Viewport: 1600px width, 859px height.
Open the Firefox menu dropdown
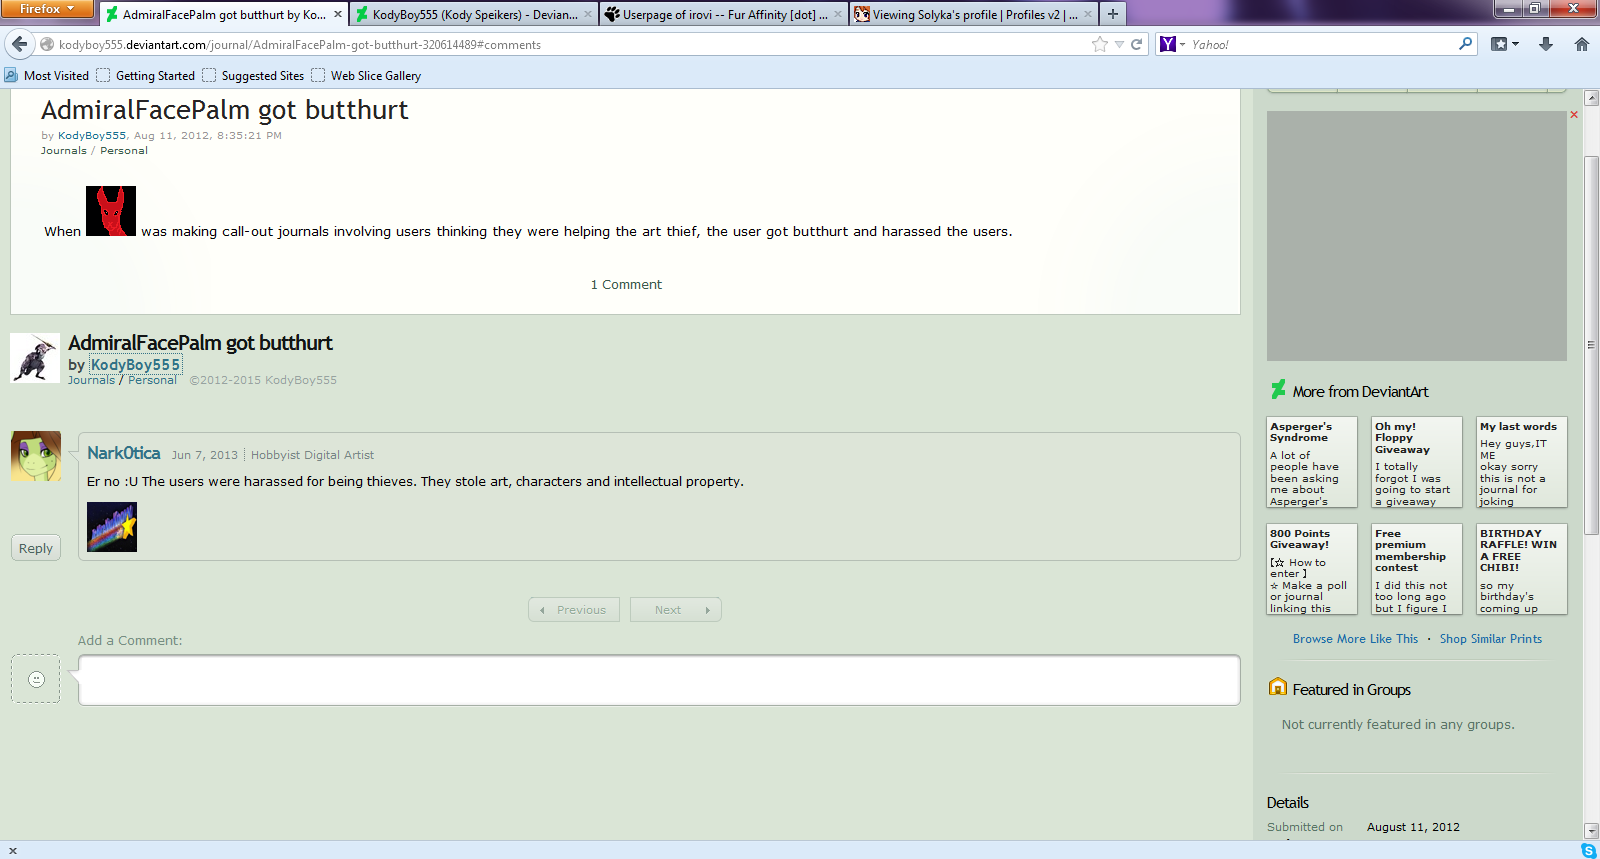tap(46, 9)
